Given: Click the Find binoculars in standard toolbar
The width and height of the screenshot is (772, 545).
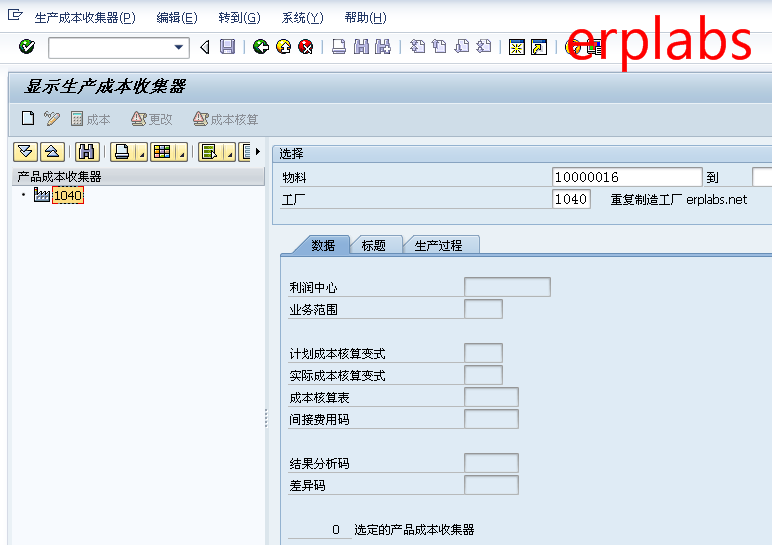Looking at the screenshot, I should (361, 47).
